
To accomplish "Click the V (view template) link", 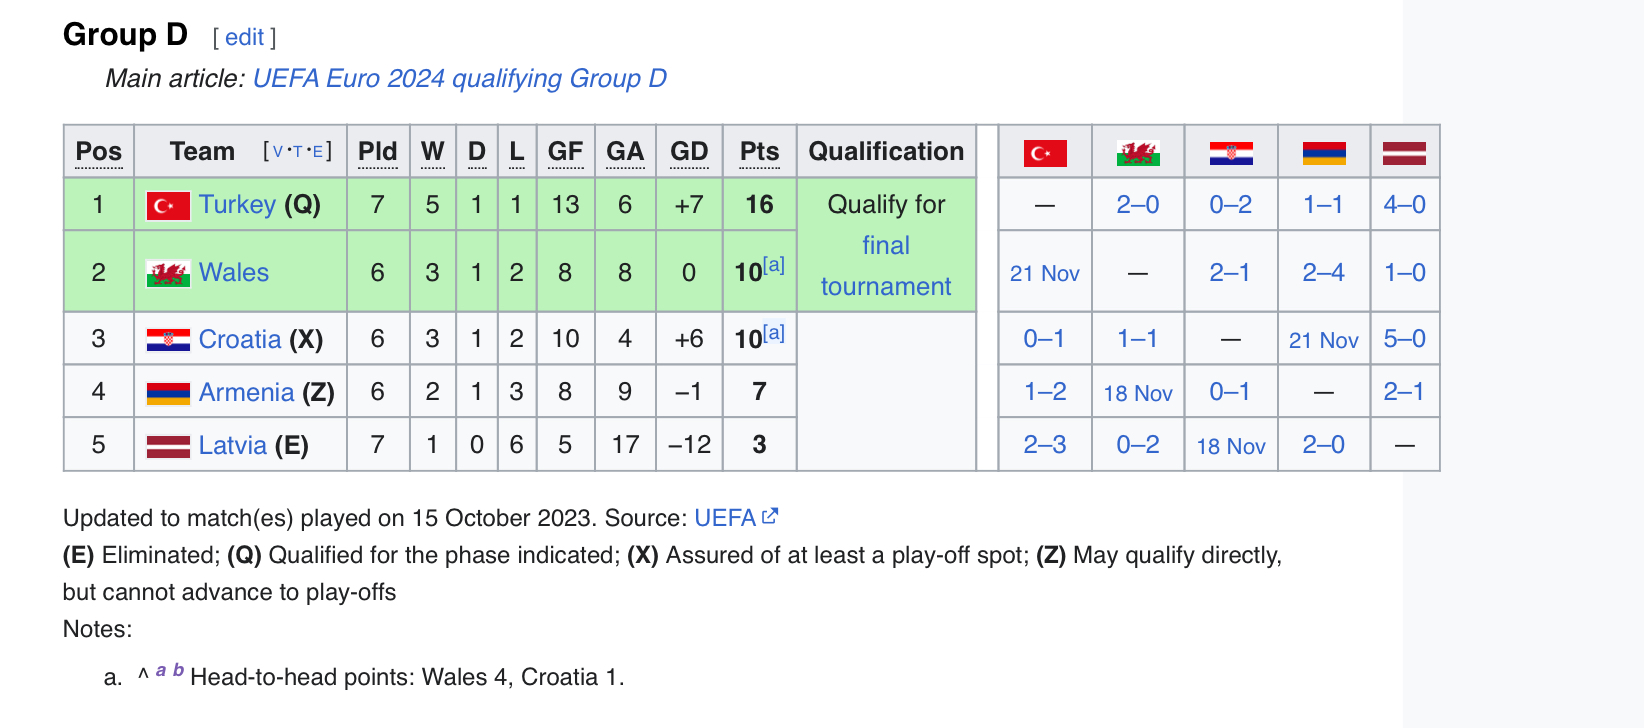I will 278,152.
